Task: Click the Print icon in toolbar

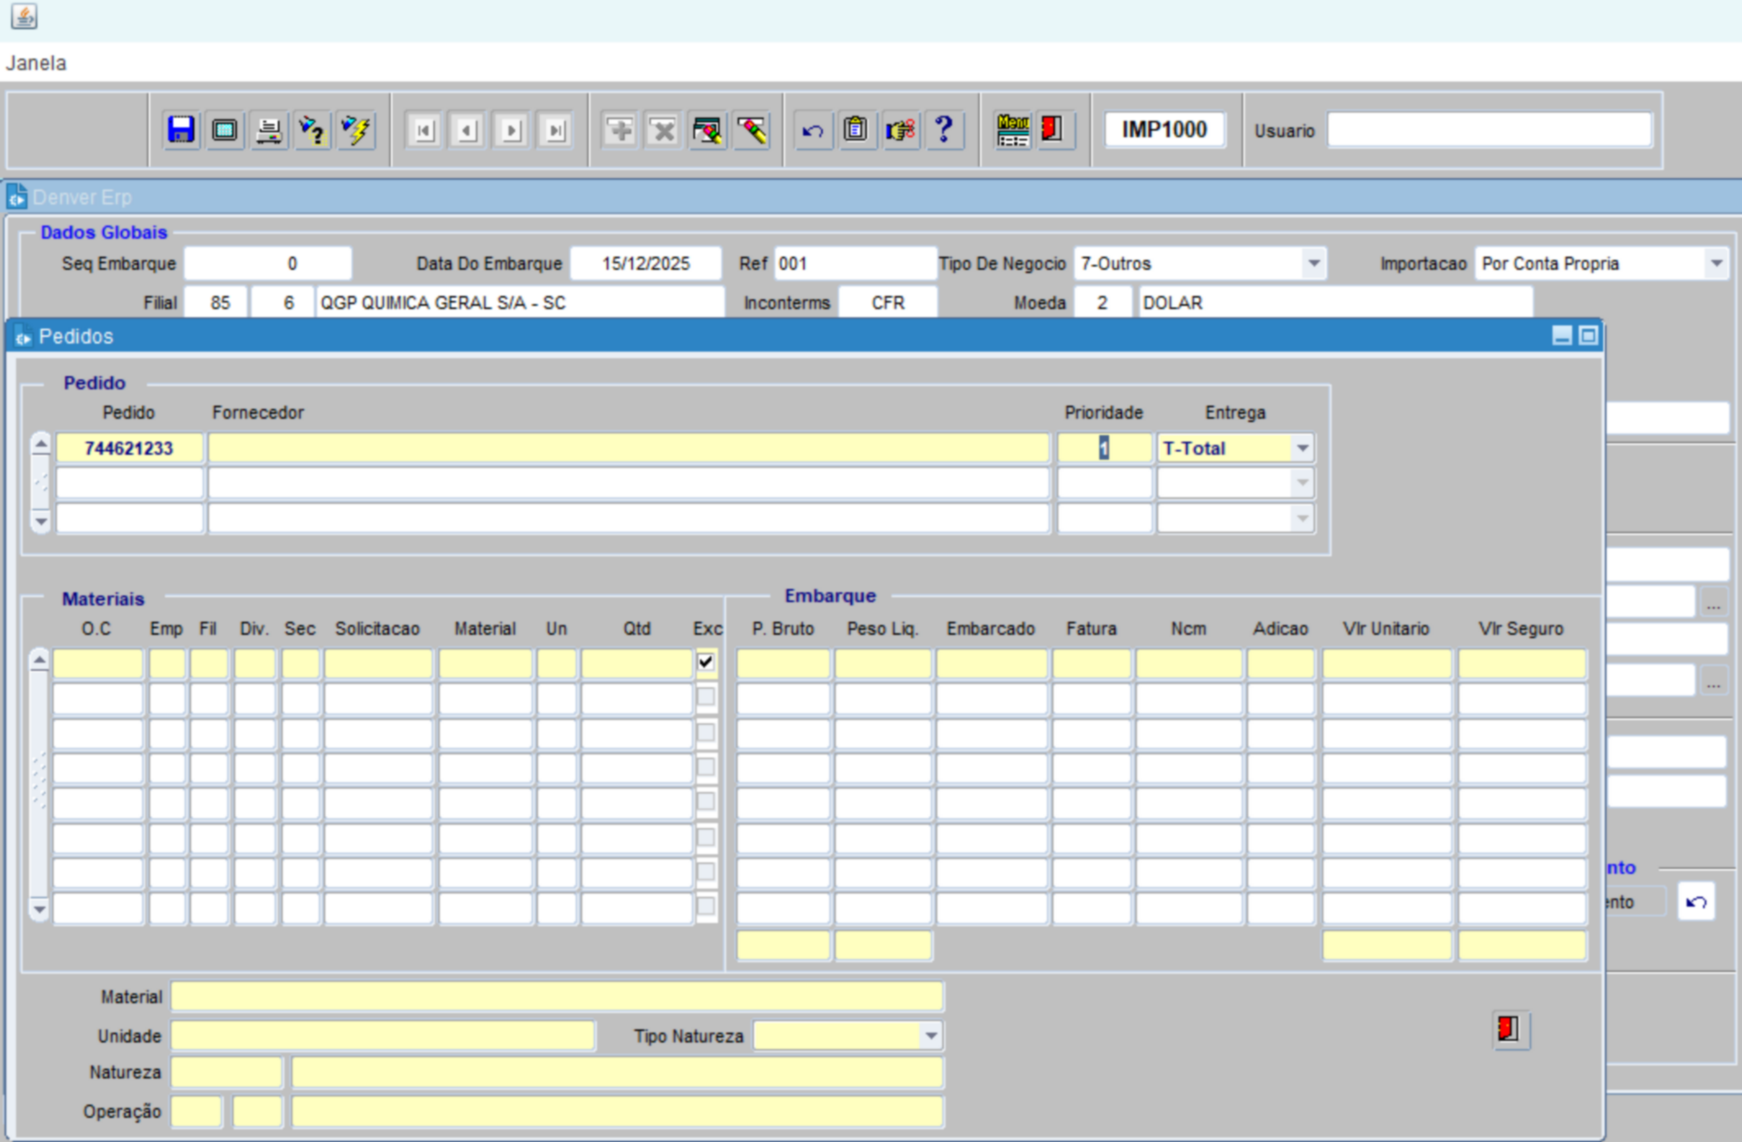Action: pos(268,130)
